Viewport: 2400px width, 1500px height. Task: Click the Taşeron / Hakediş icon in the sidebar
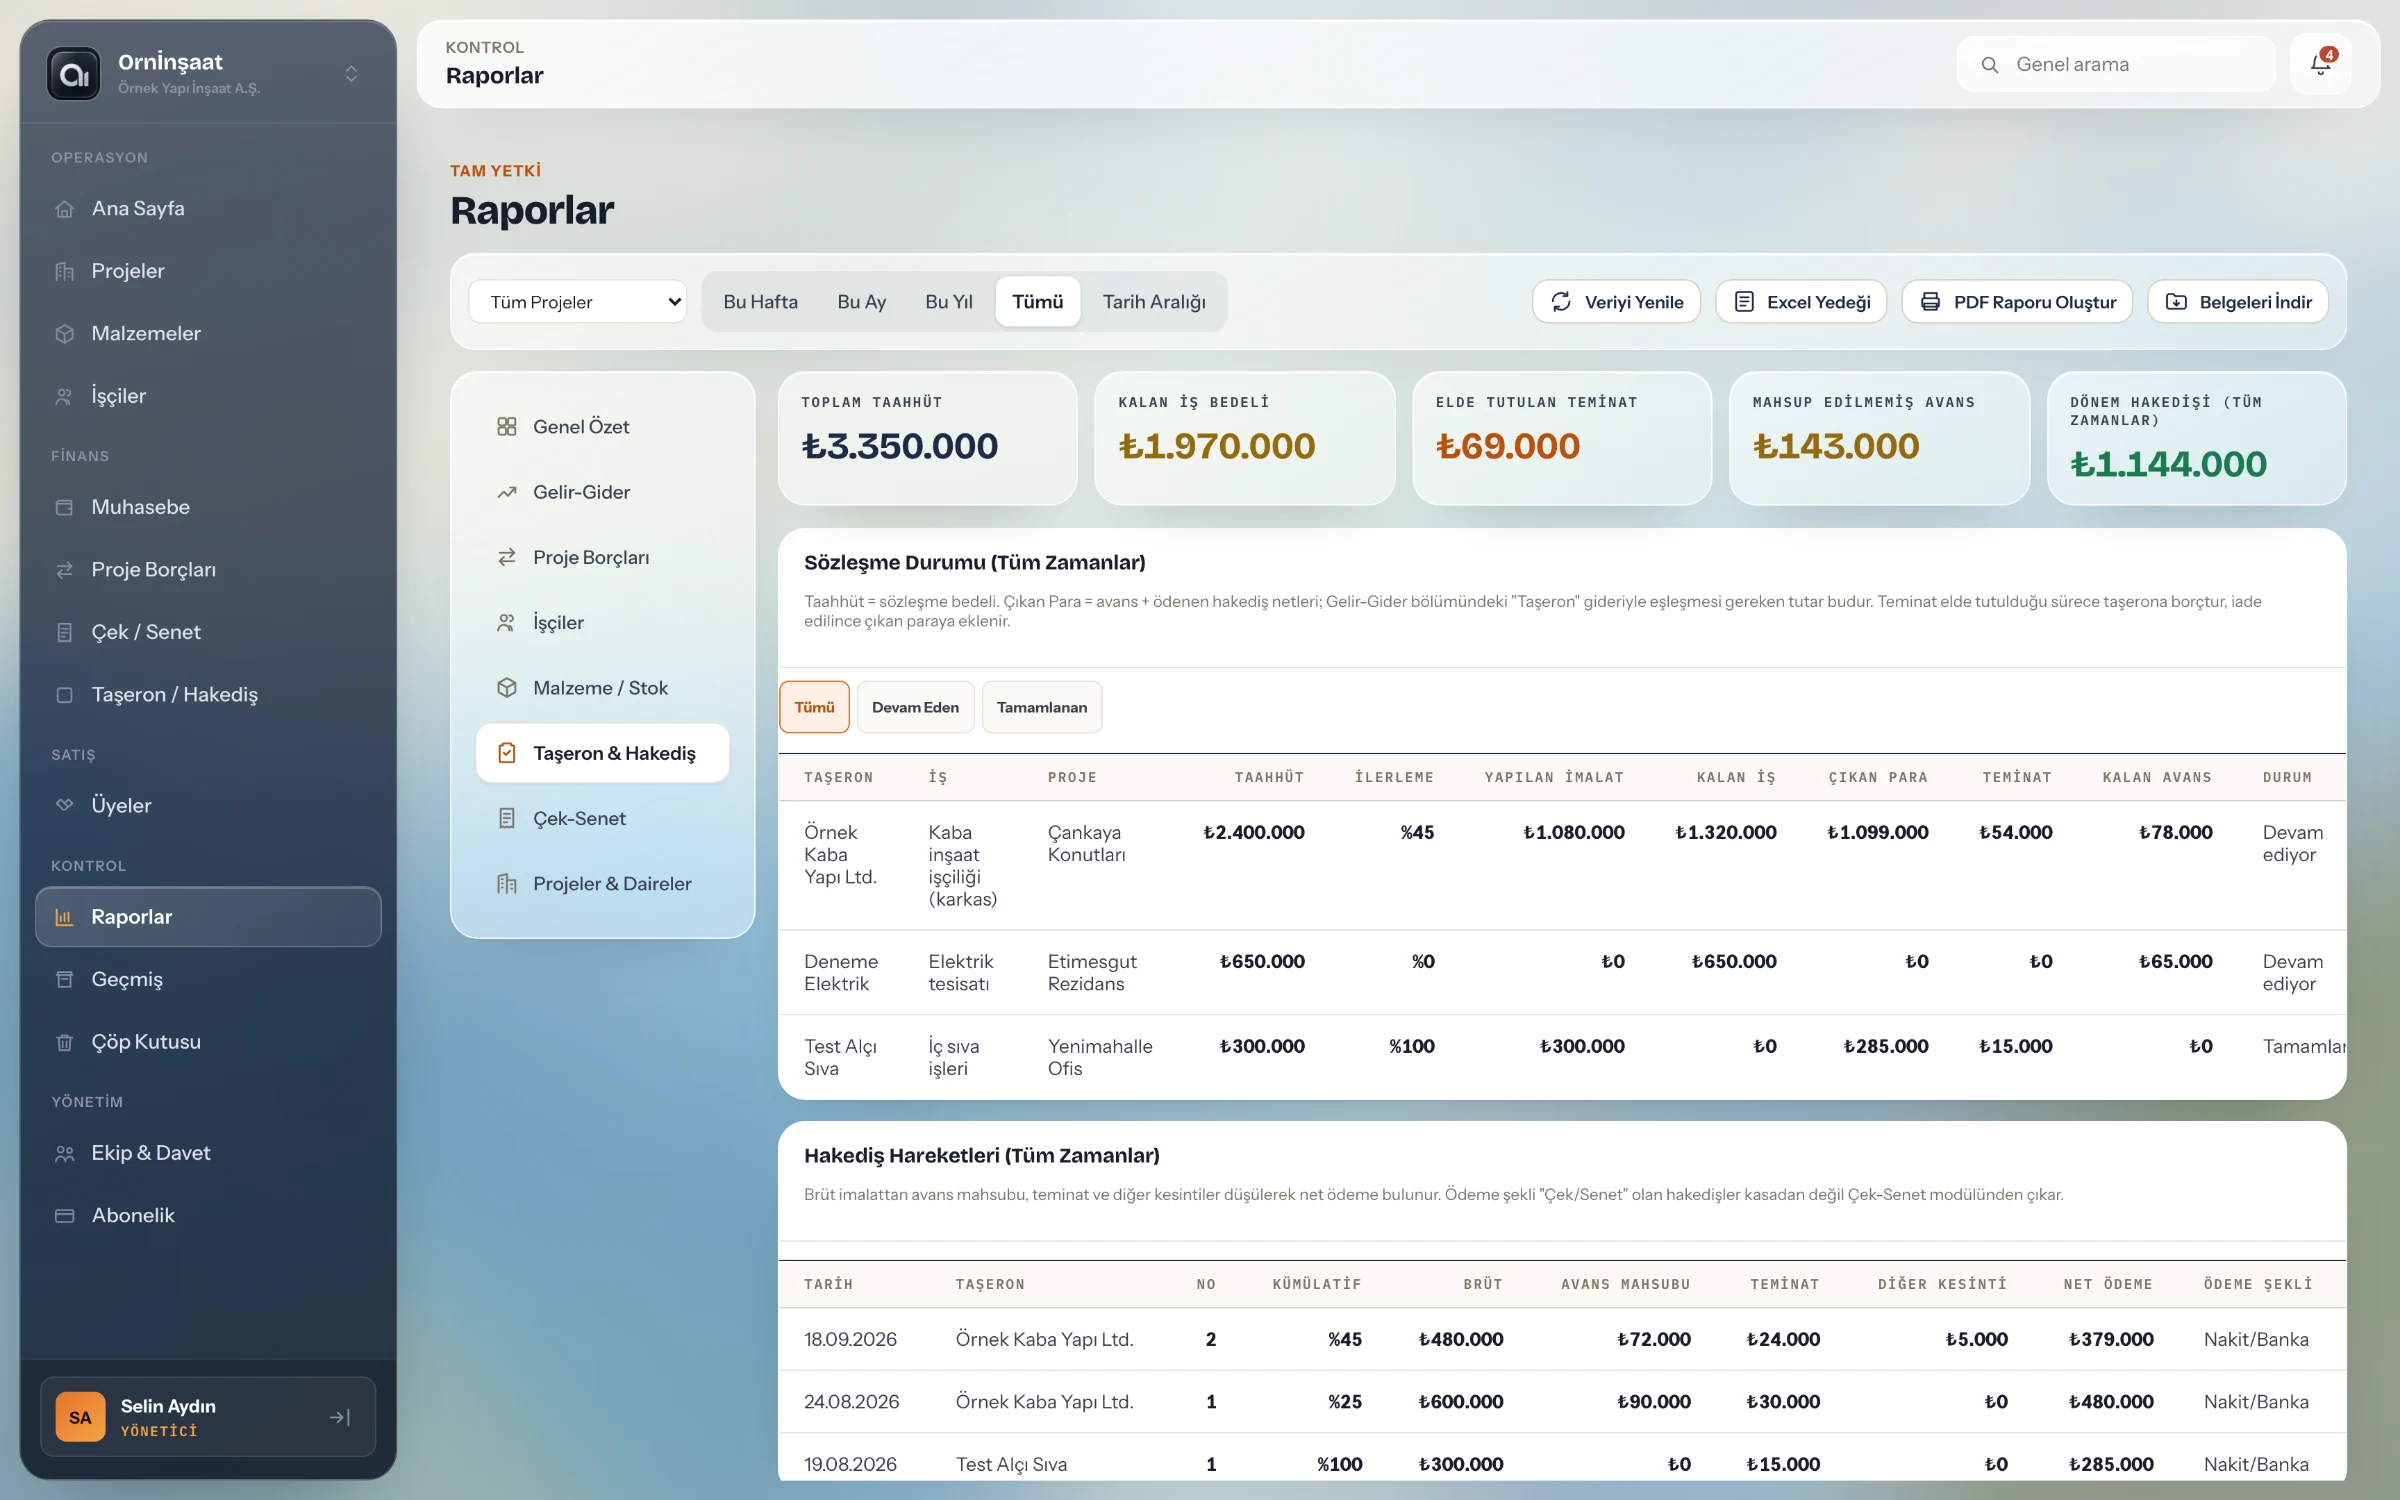[x=65, y=695]
